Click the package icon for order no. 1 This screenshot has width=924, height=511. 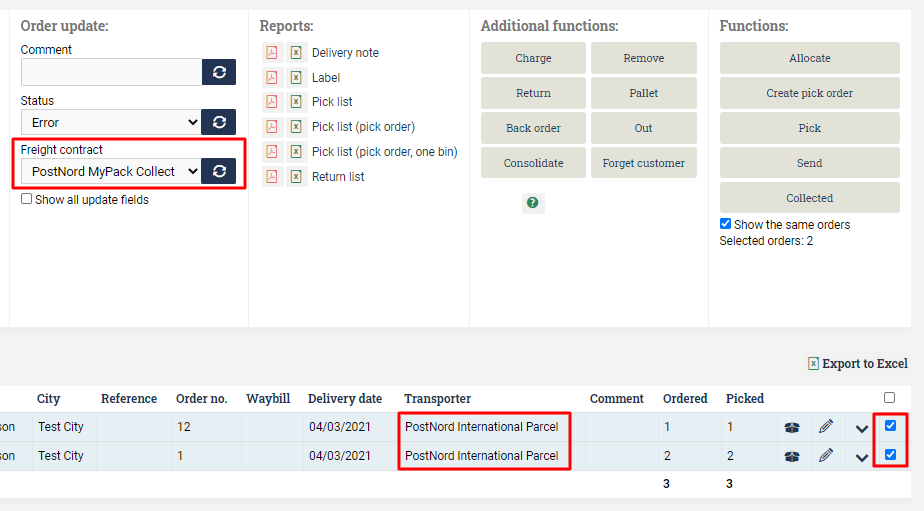click(x=792, y=456)
